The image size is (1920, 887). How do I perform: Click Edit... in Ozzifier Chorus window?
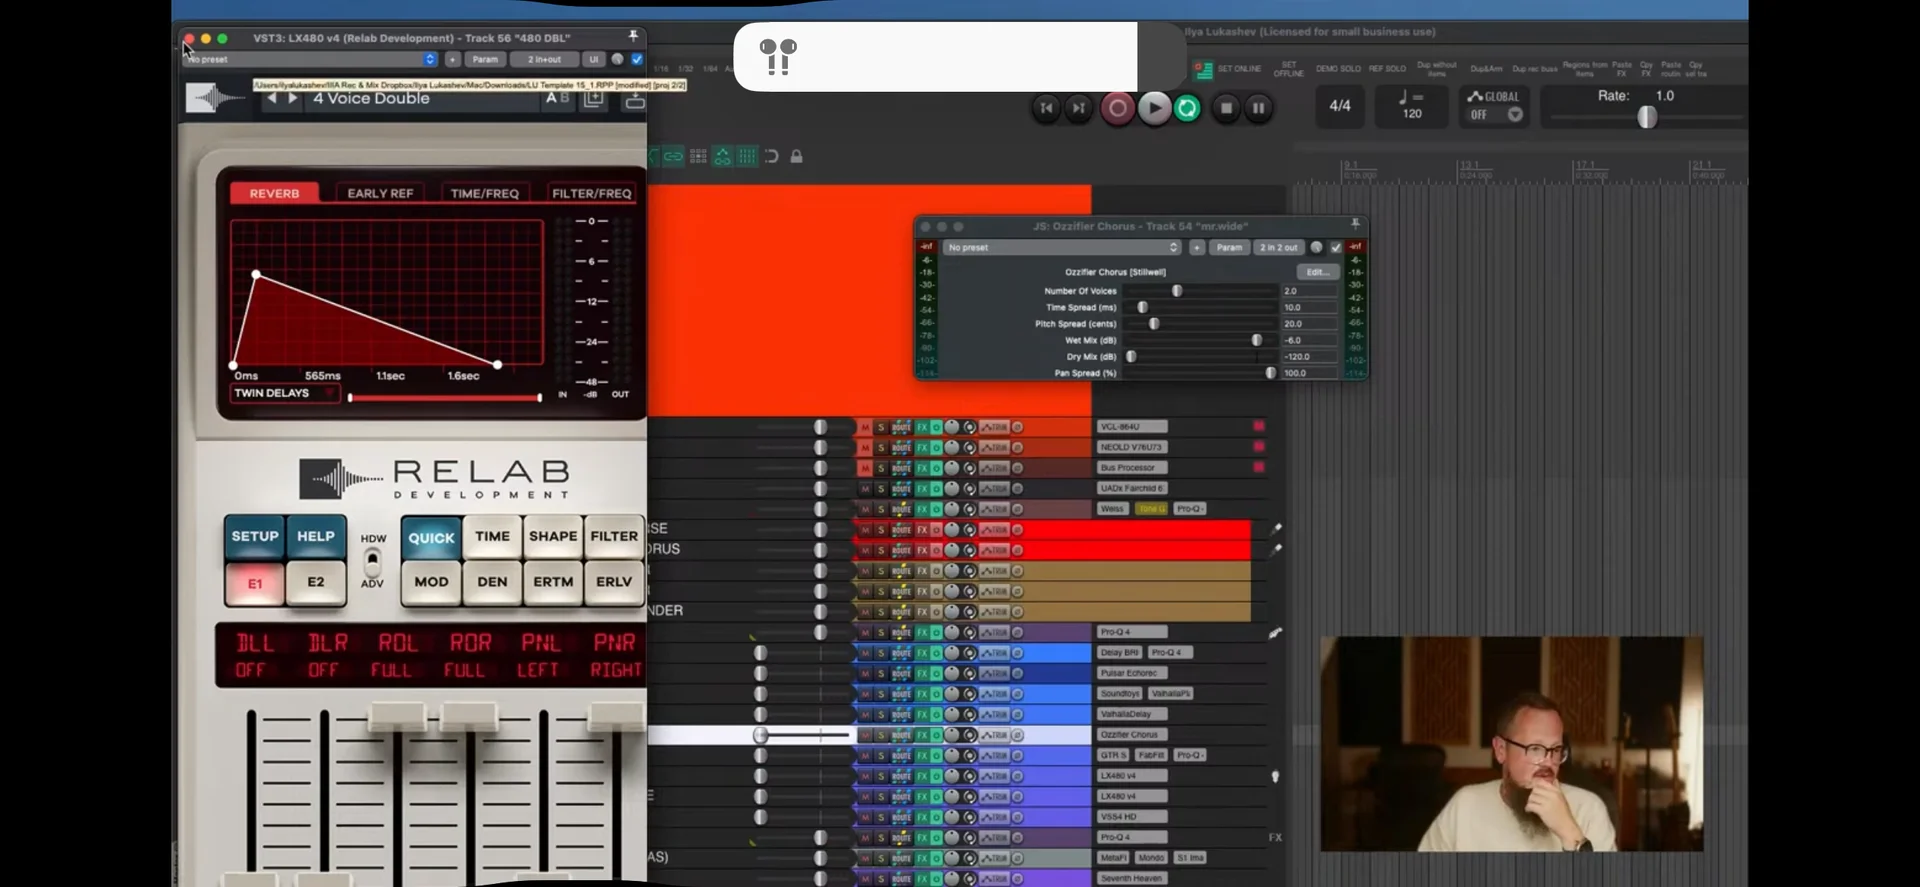point(1317,272)
